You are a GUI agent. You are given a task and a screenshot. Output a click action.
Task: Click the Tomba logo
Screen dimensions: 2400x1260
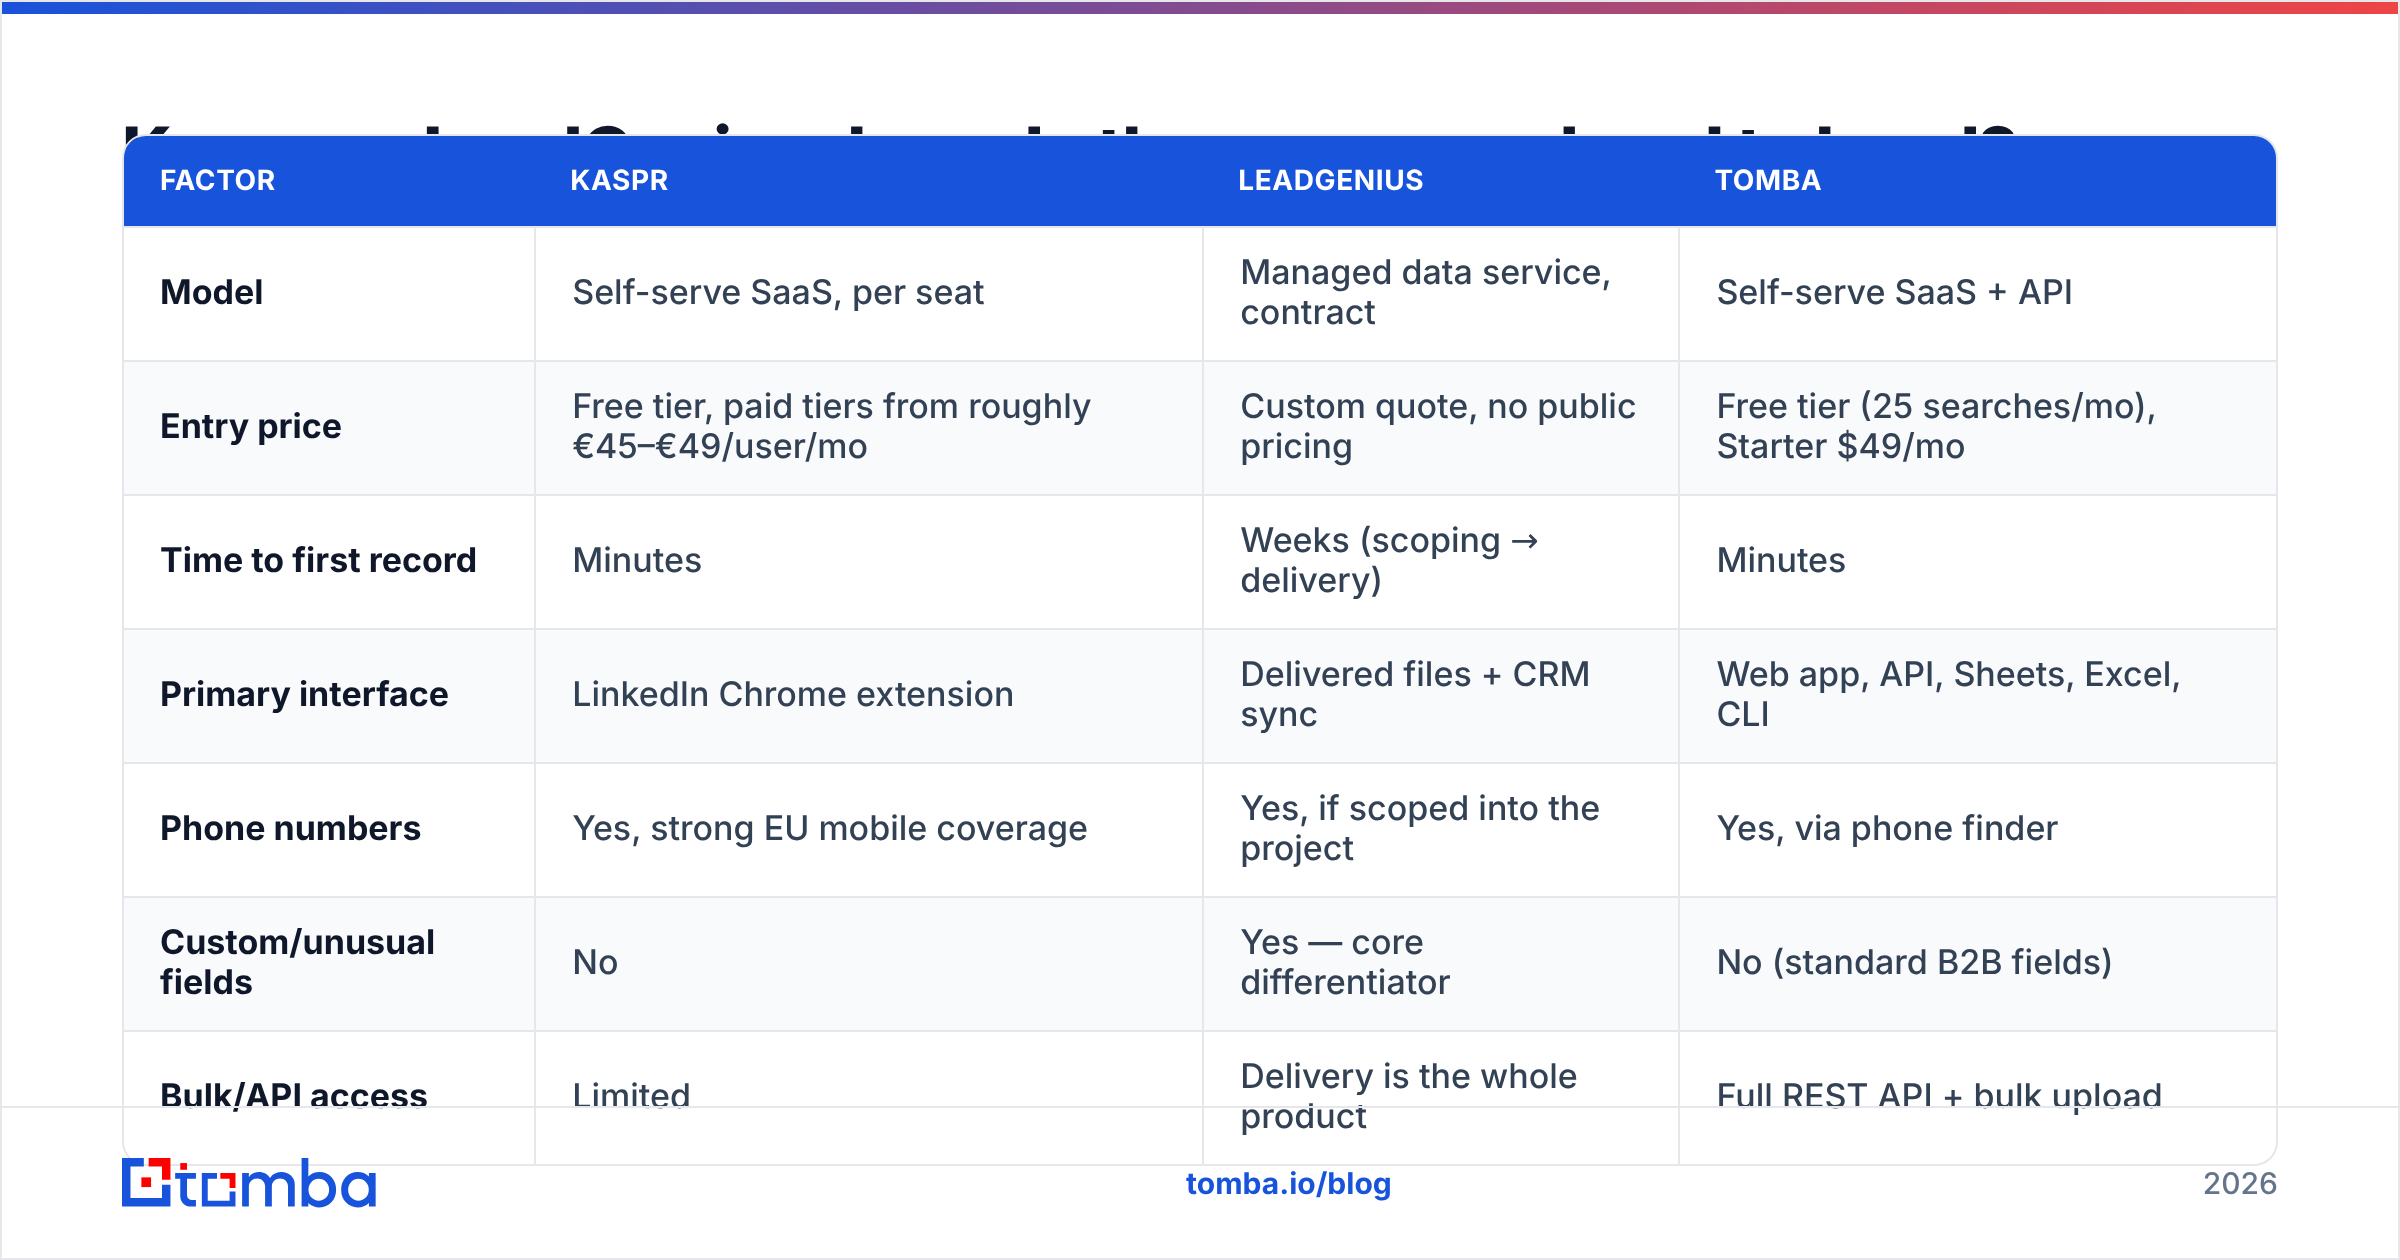coord(249,1183)
